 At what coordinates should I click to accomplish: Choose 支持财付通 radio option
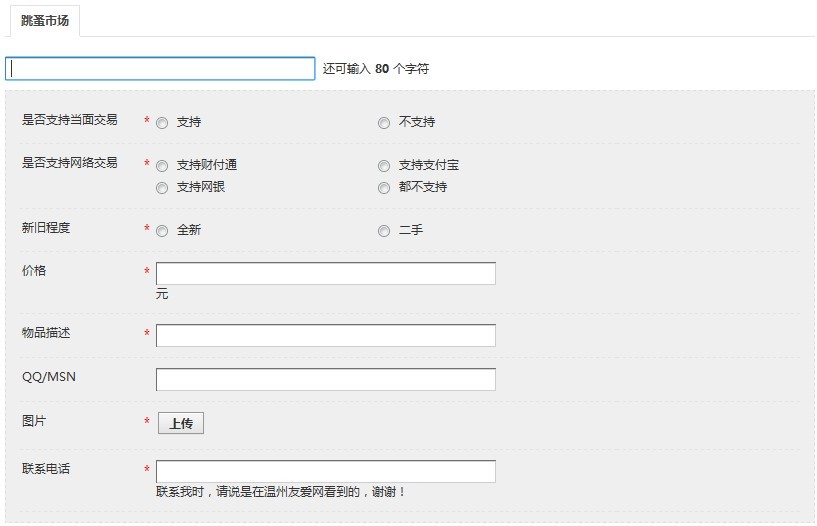(x=162, y=166)
